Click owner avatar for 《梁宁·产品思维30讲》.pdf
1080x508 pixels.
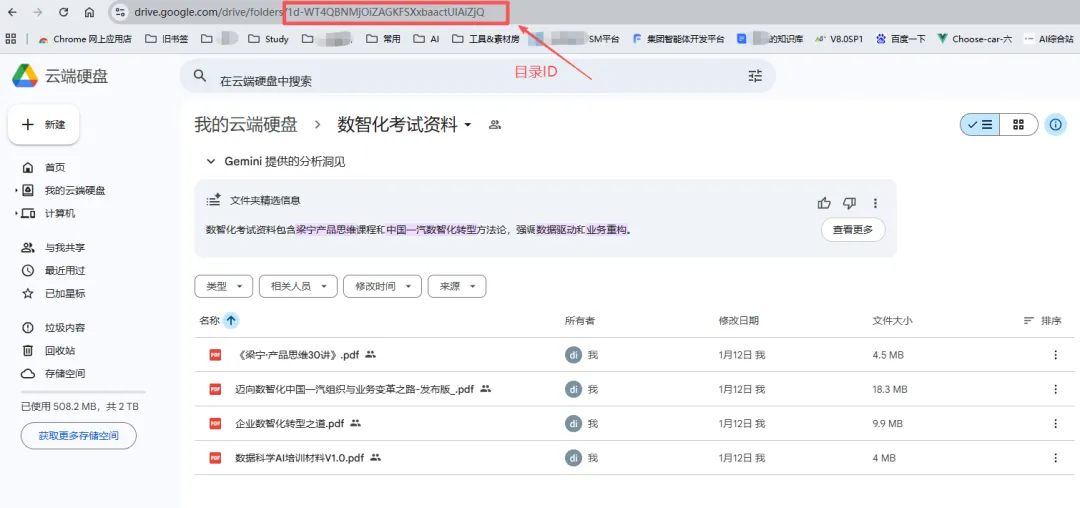tap(573, 354)
